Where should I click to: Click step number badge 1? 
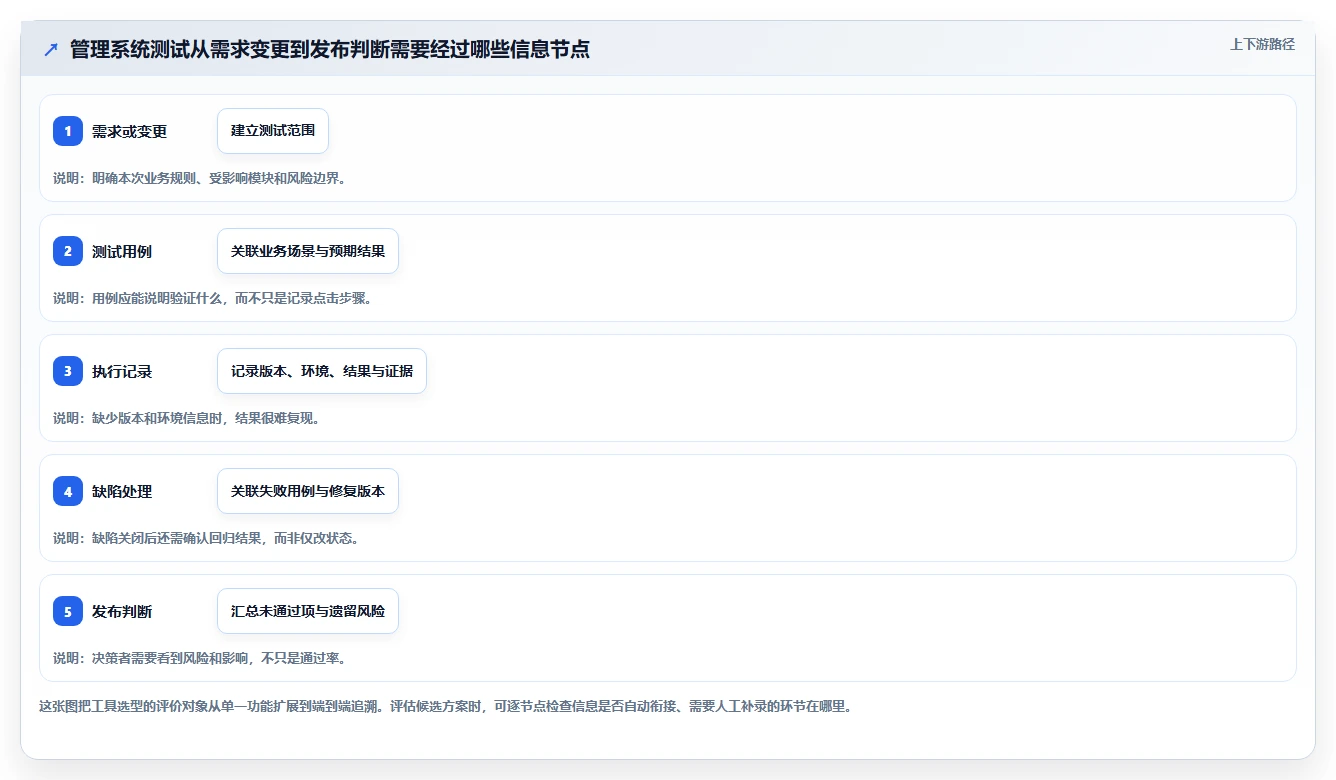[x=68, y=131]
